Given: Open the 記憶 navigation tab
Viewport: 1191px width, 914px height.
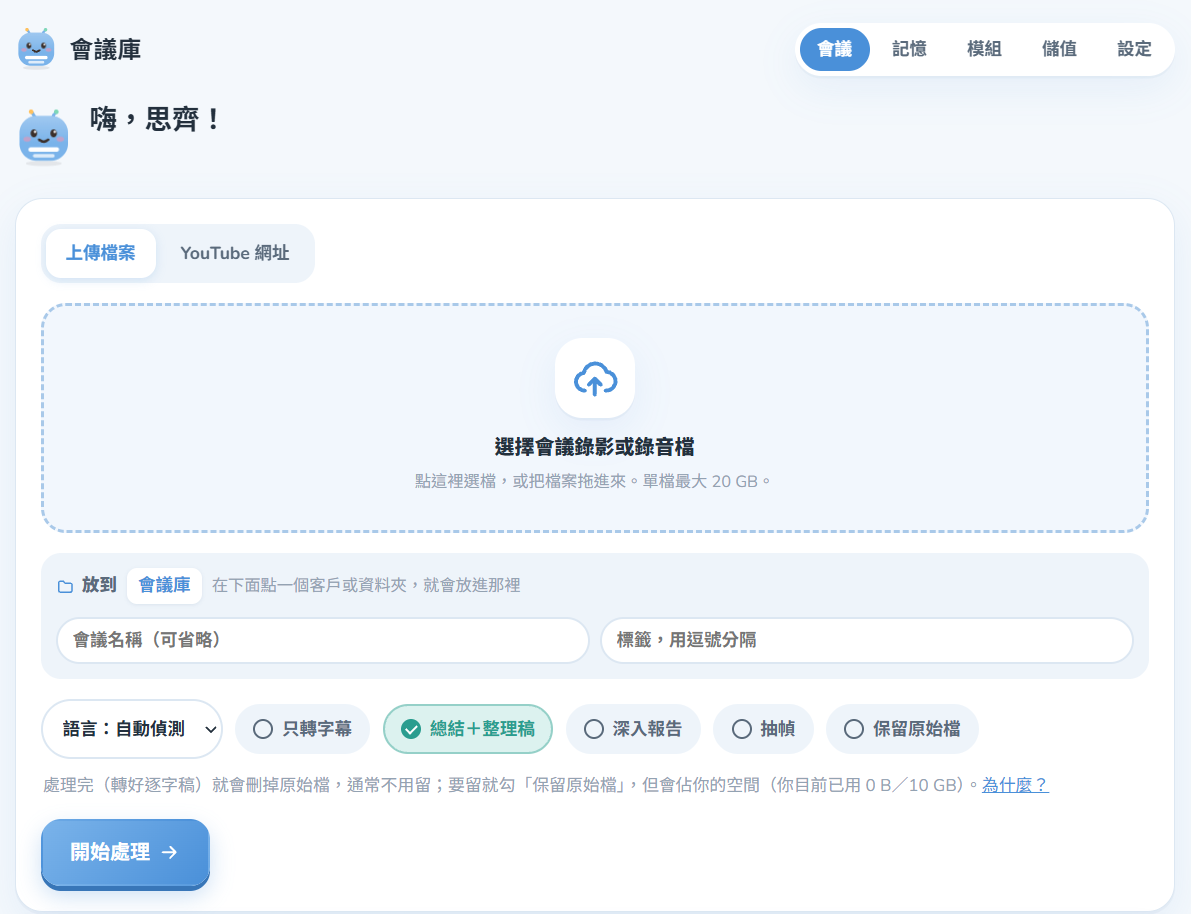Looking at the screenshot, I should (909, 49).
